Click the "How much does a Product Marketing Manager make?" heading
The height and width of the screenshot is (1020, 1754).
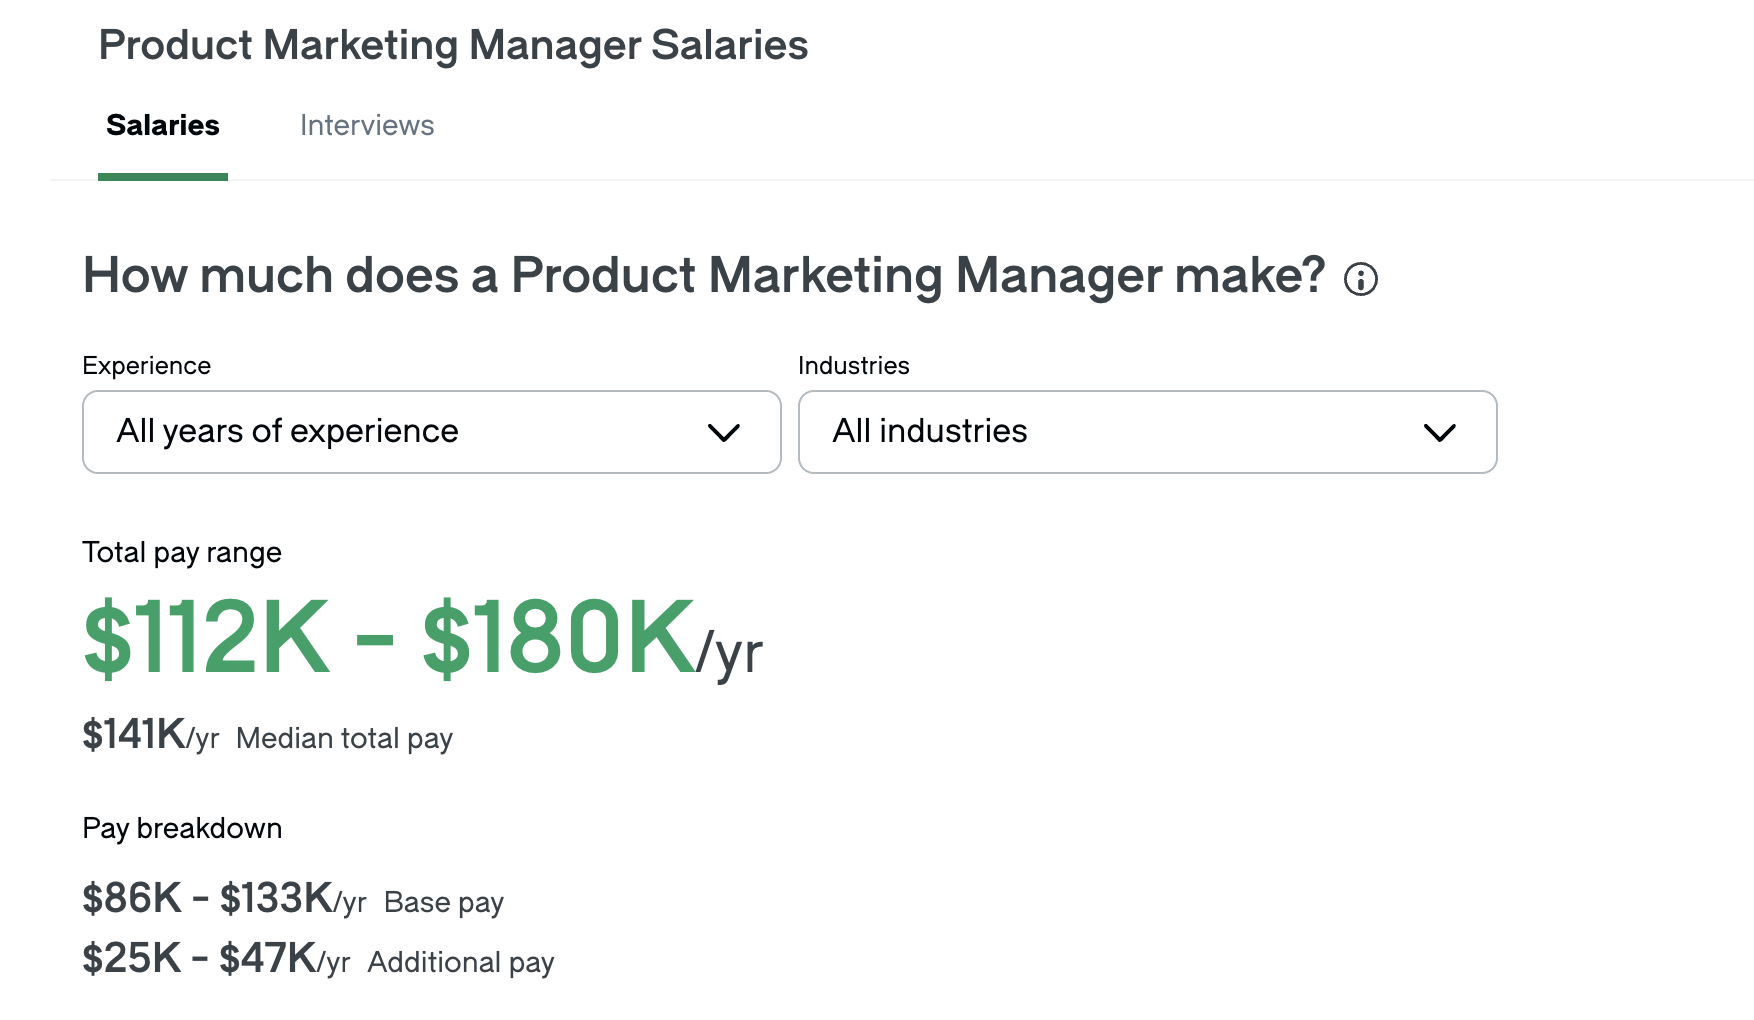[703, 275]
